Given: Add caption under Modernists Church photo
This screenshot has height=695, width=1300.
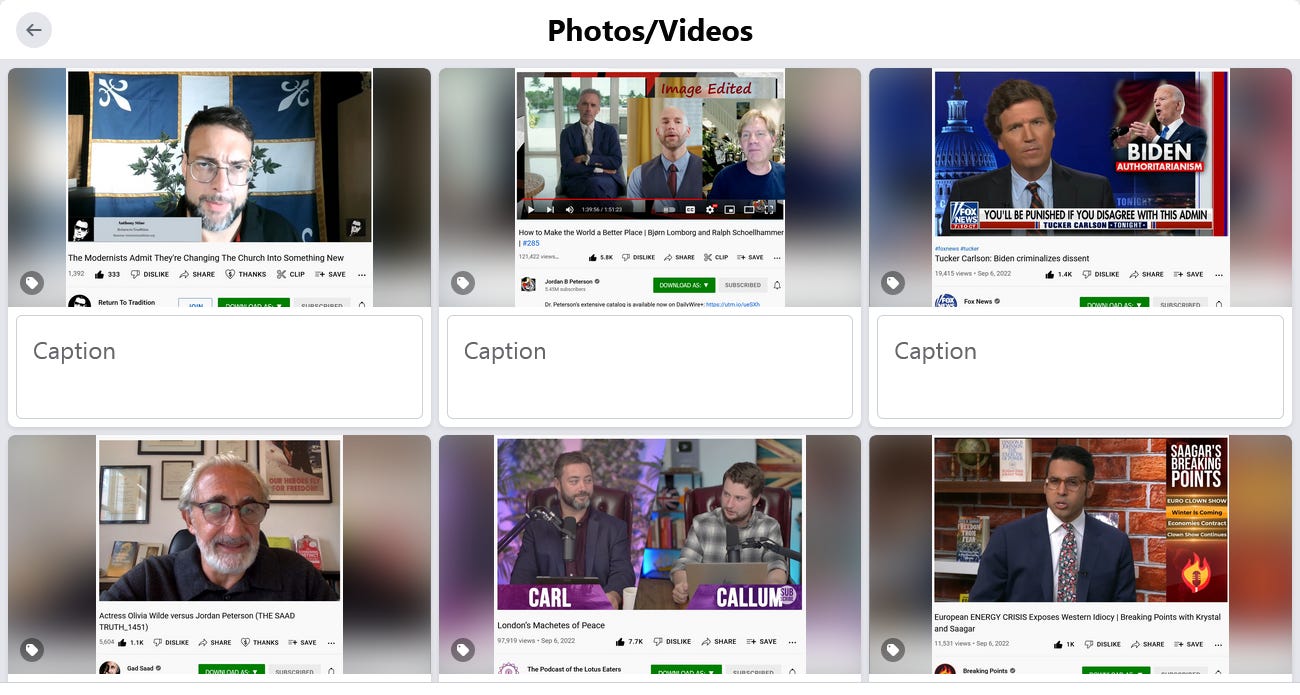Looking at the screenshot, I should pos(219,367).
